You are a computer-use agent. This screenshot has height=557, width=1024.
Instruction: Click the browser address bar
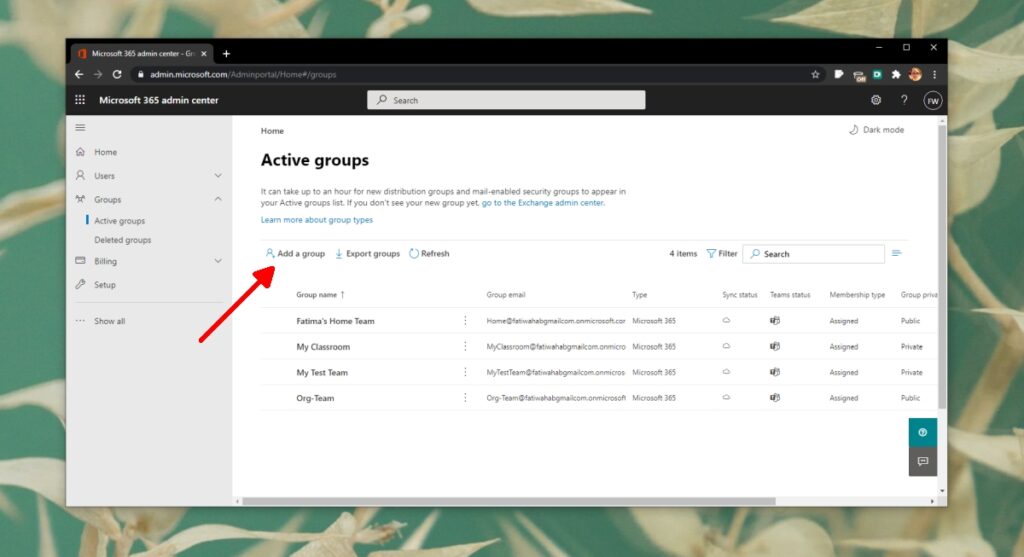[470, 74]
